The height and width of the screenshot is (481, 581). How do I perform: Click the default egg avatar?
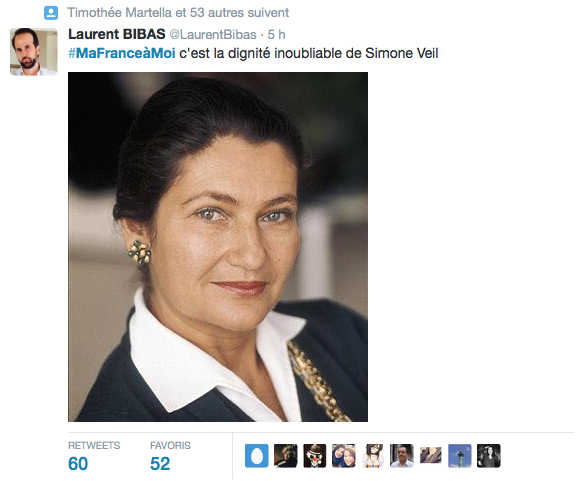click(256, 456)
